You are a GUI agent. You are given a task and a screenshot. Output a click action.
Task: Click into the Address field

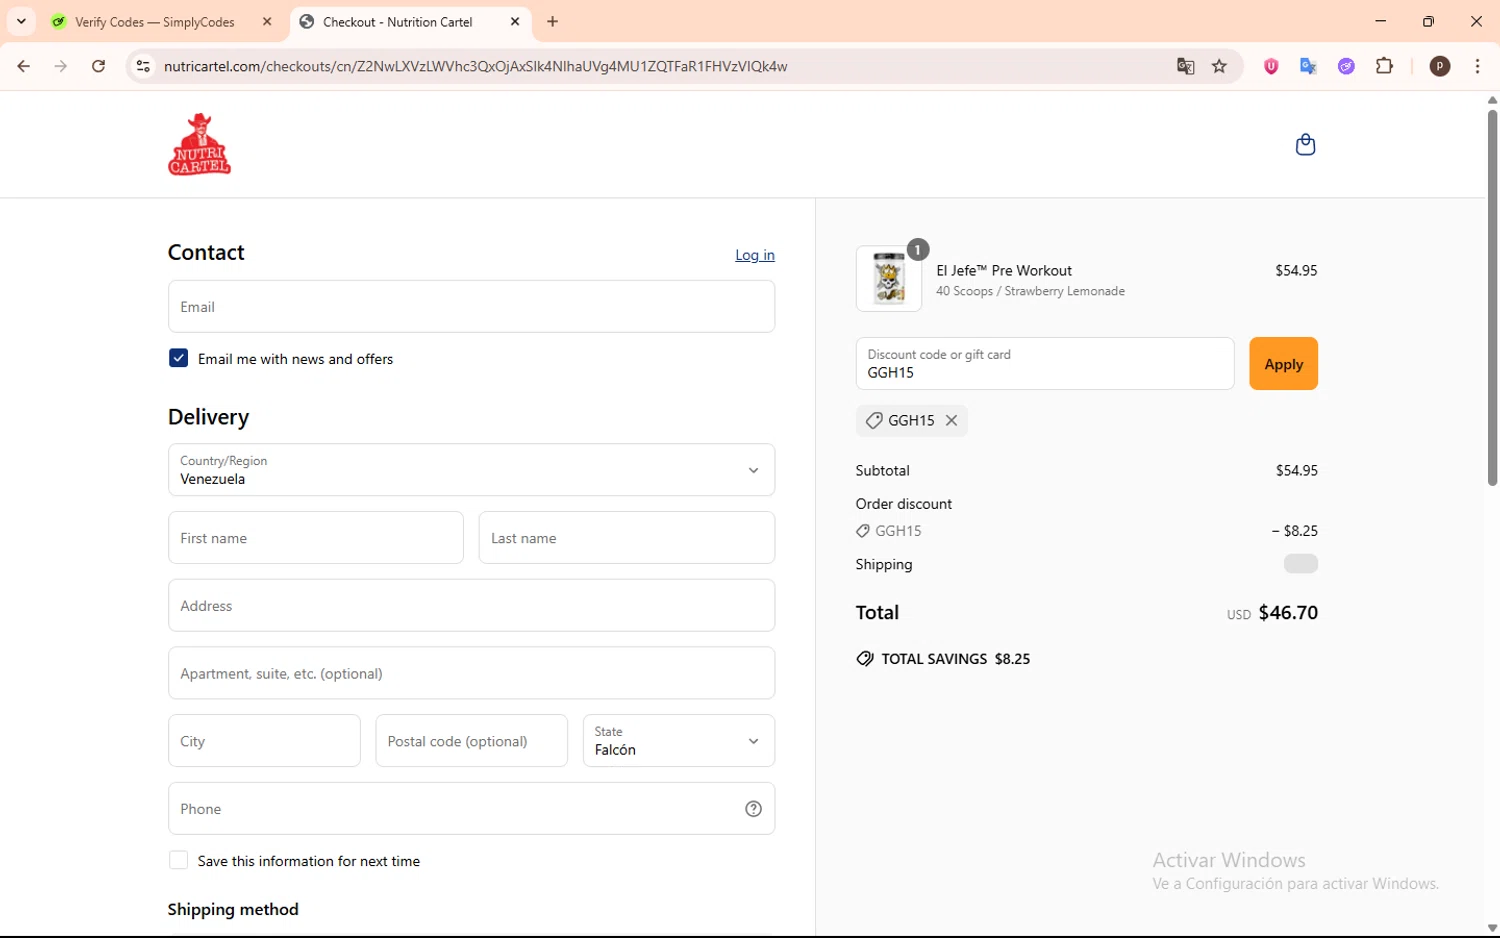click(x=471, y=605)
